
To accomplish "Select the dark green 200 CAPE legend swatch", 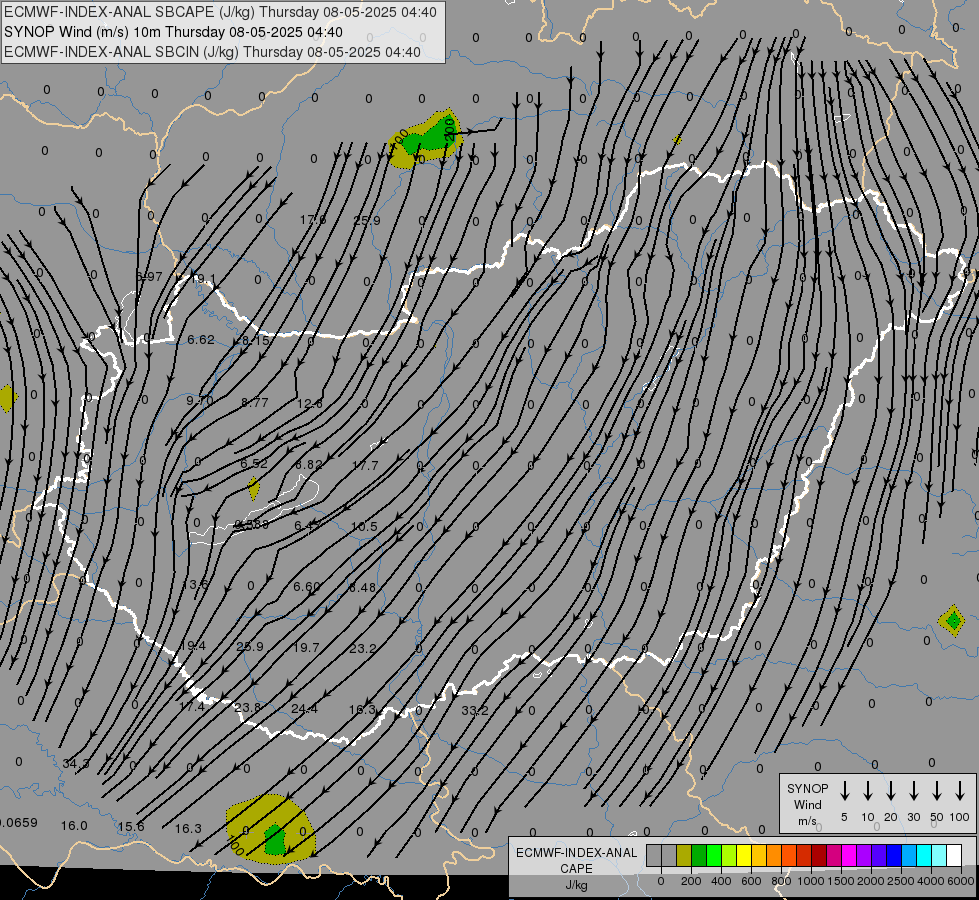I will click(x=699, y=855).
